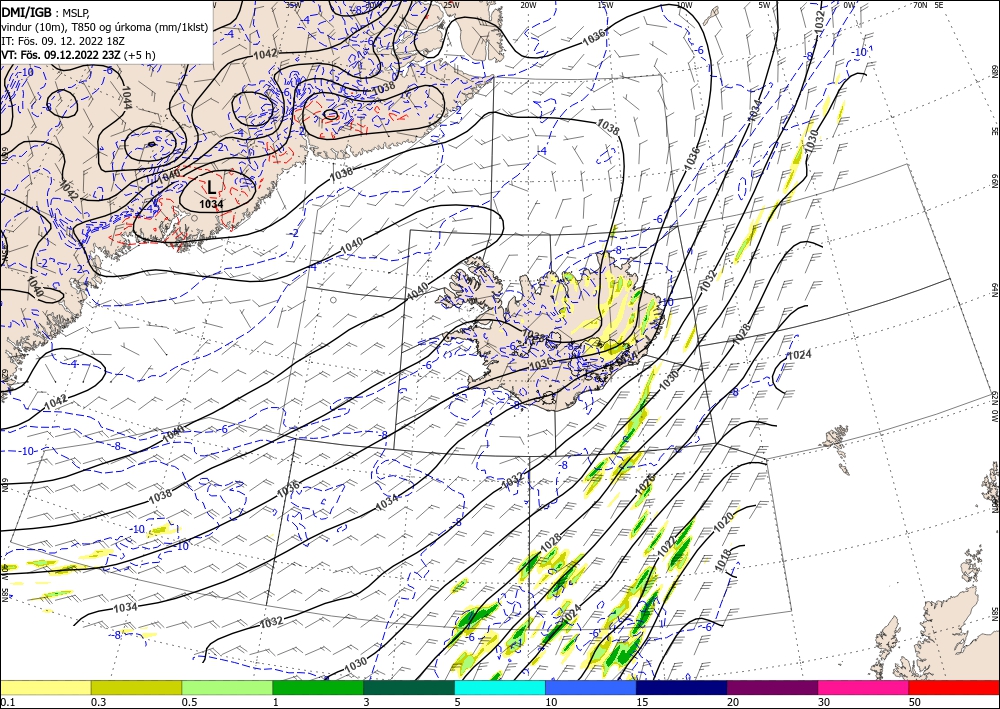Click the 'vindur (10m), T850 og úrkoma' line

(x=105, y=26)
